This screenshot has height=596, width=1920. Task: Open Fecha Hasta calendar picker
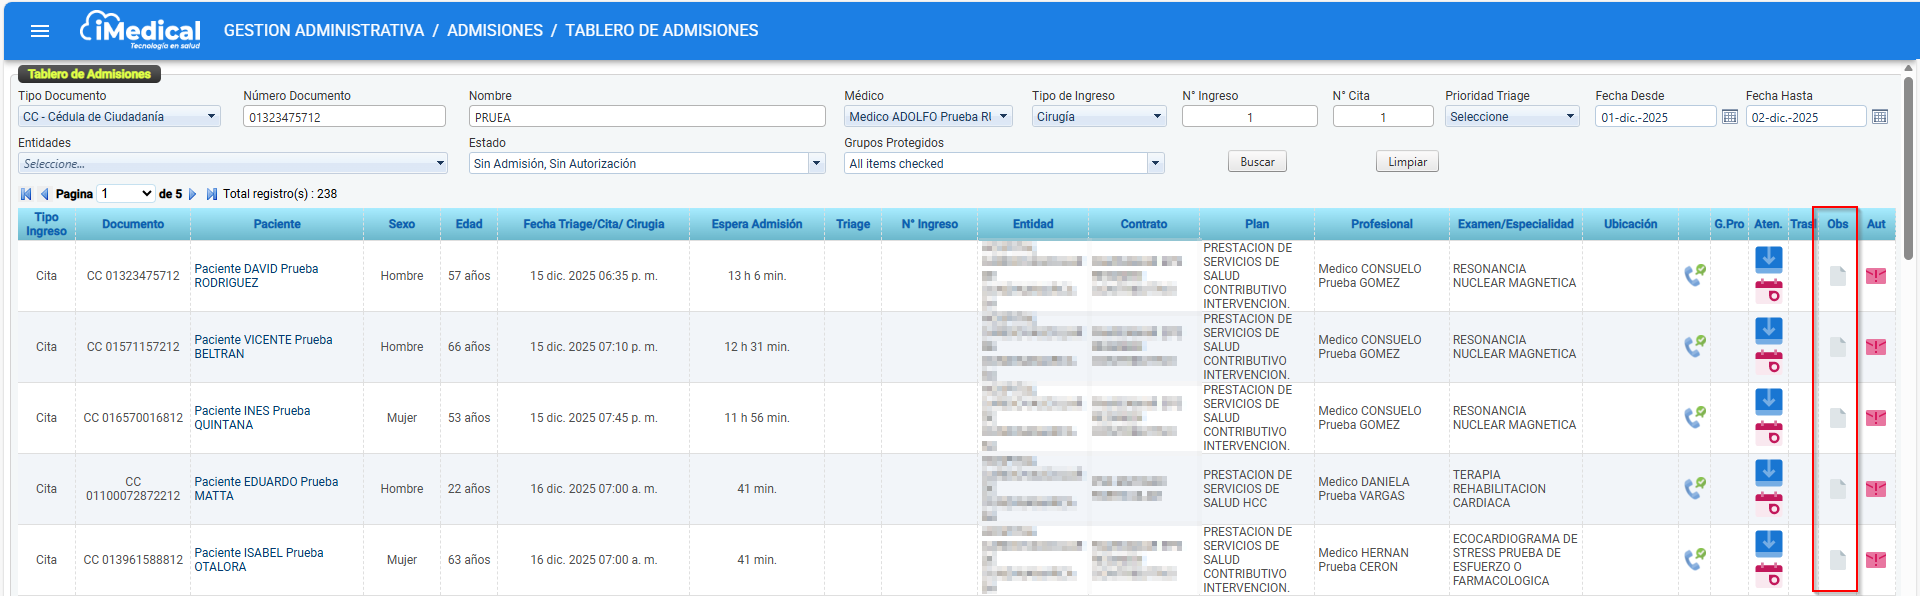(x=1880, y=117)
